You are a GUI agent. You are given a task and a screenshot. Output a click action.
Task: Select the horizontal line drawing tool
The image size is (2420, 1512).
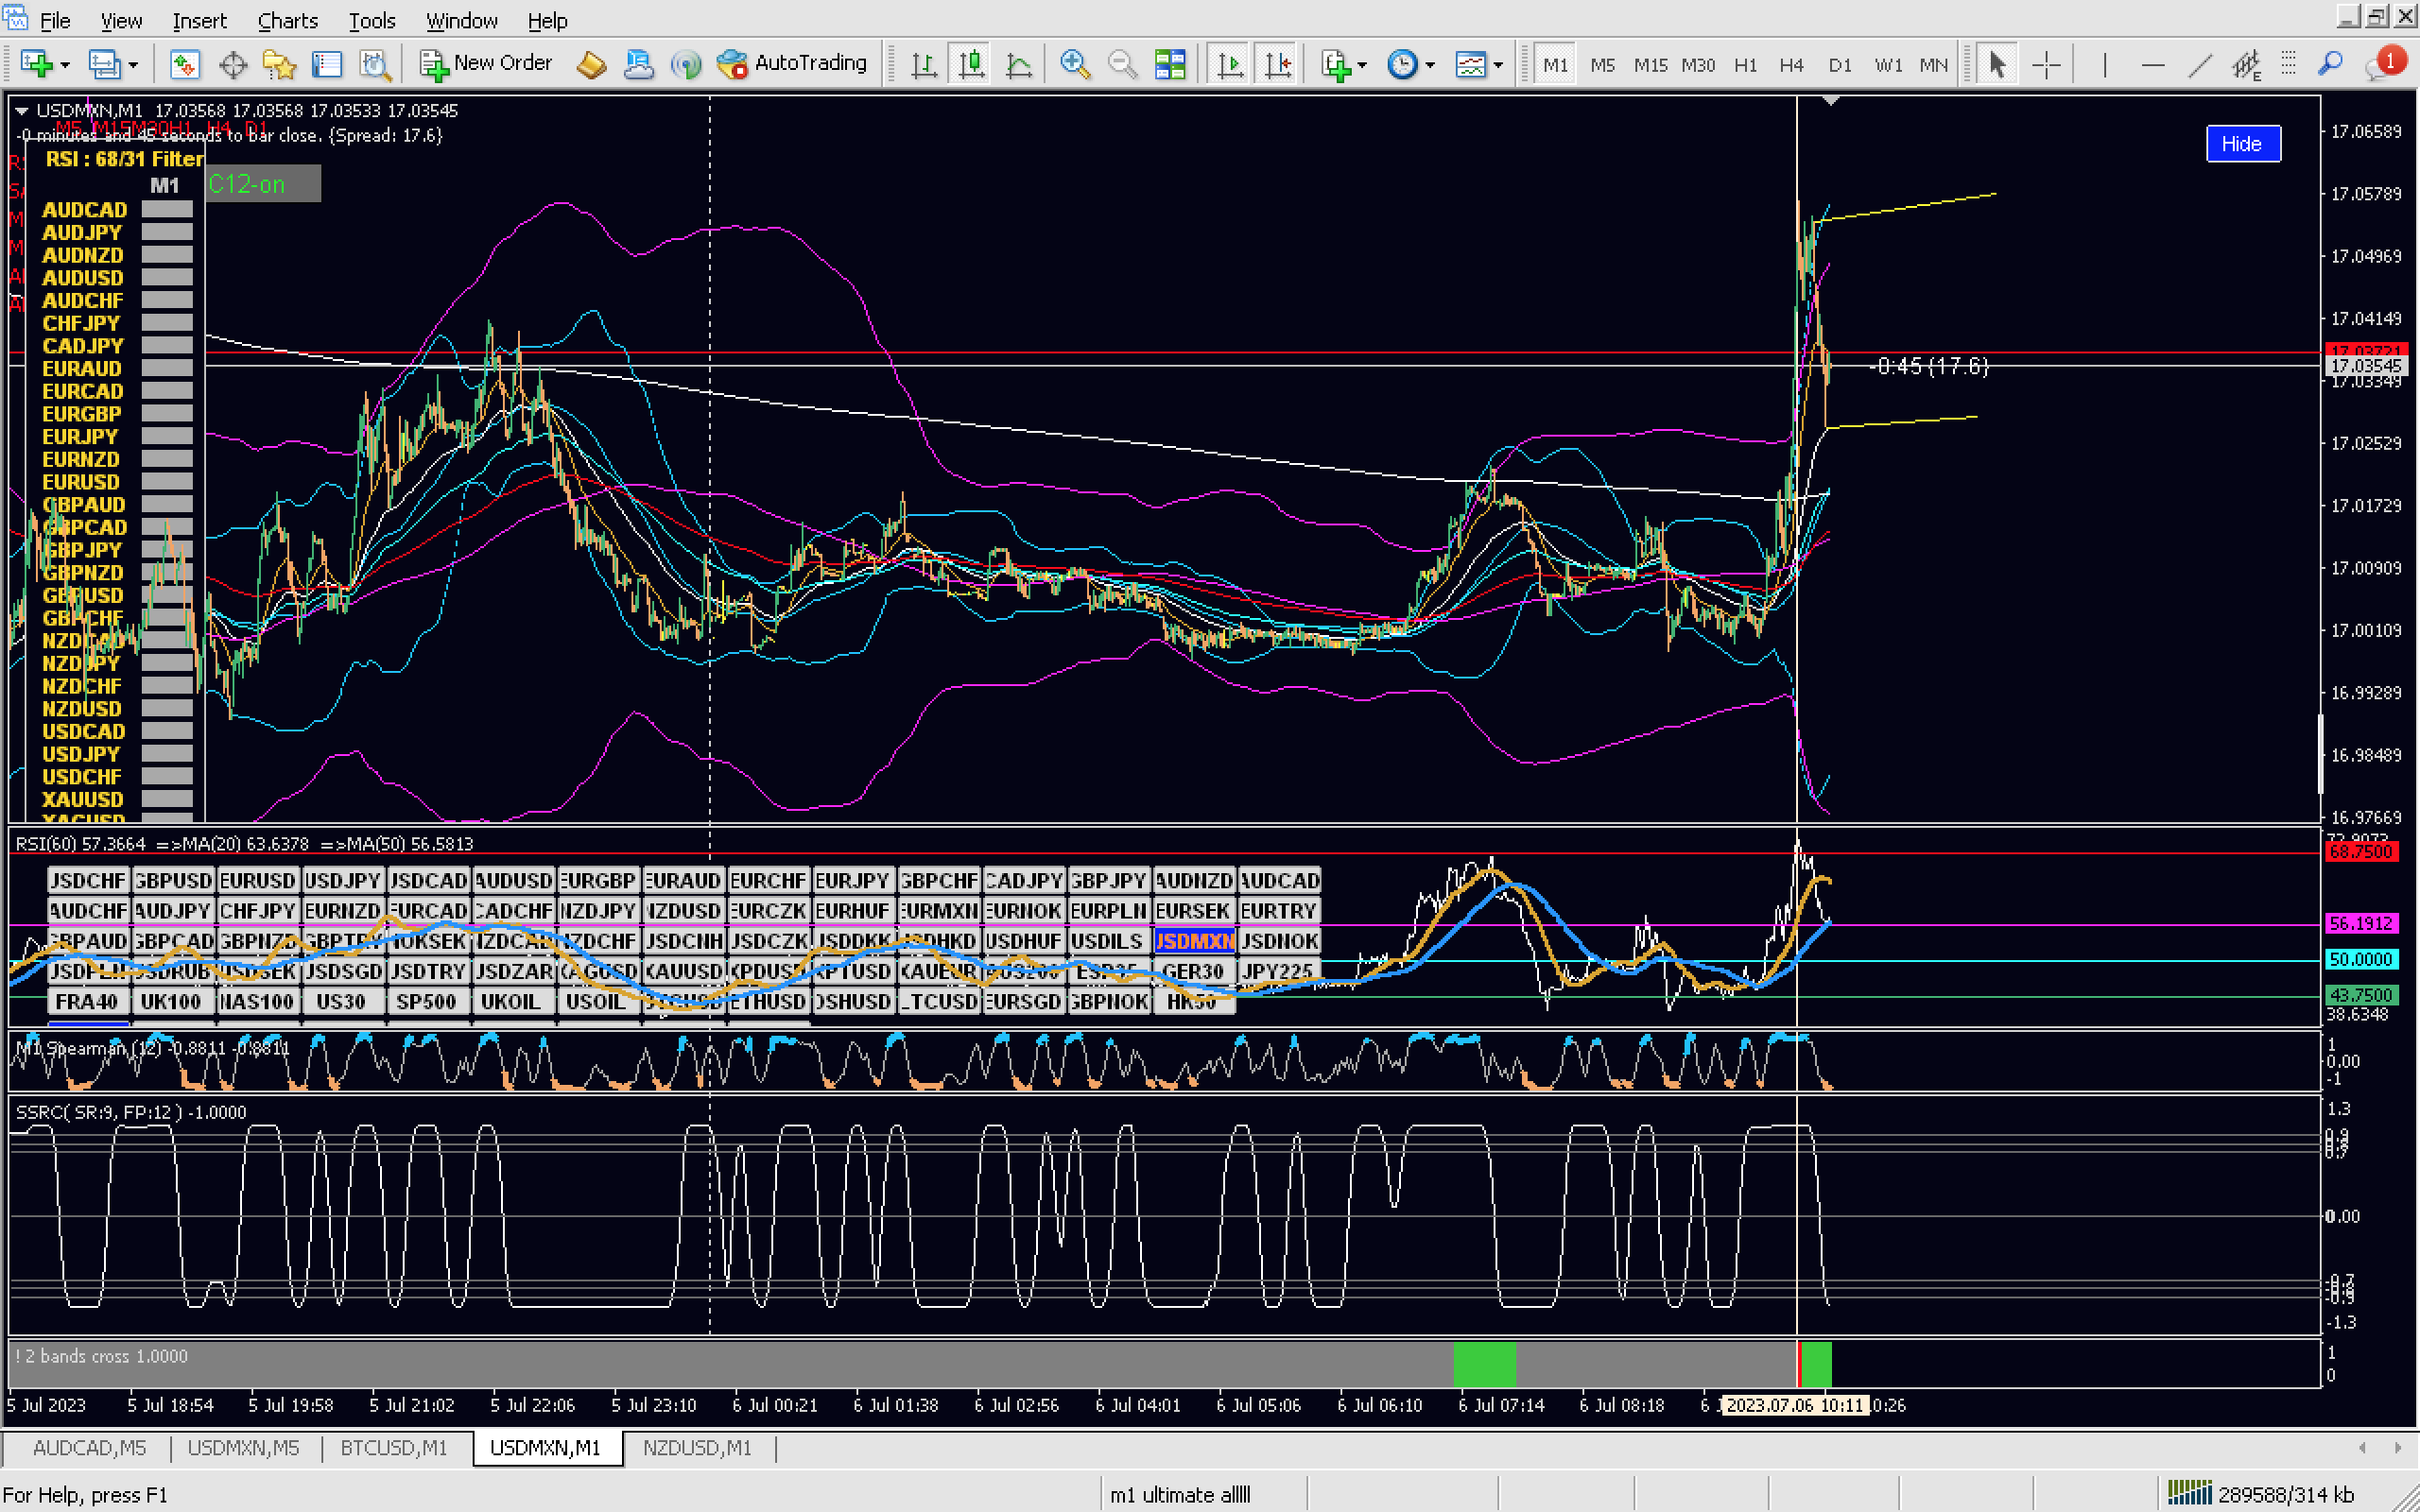coord(2153,65)
